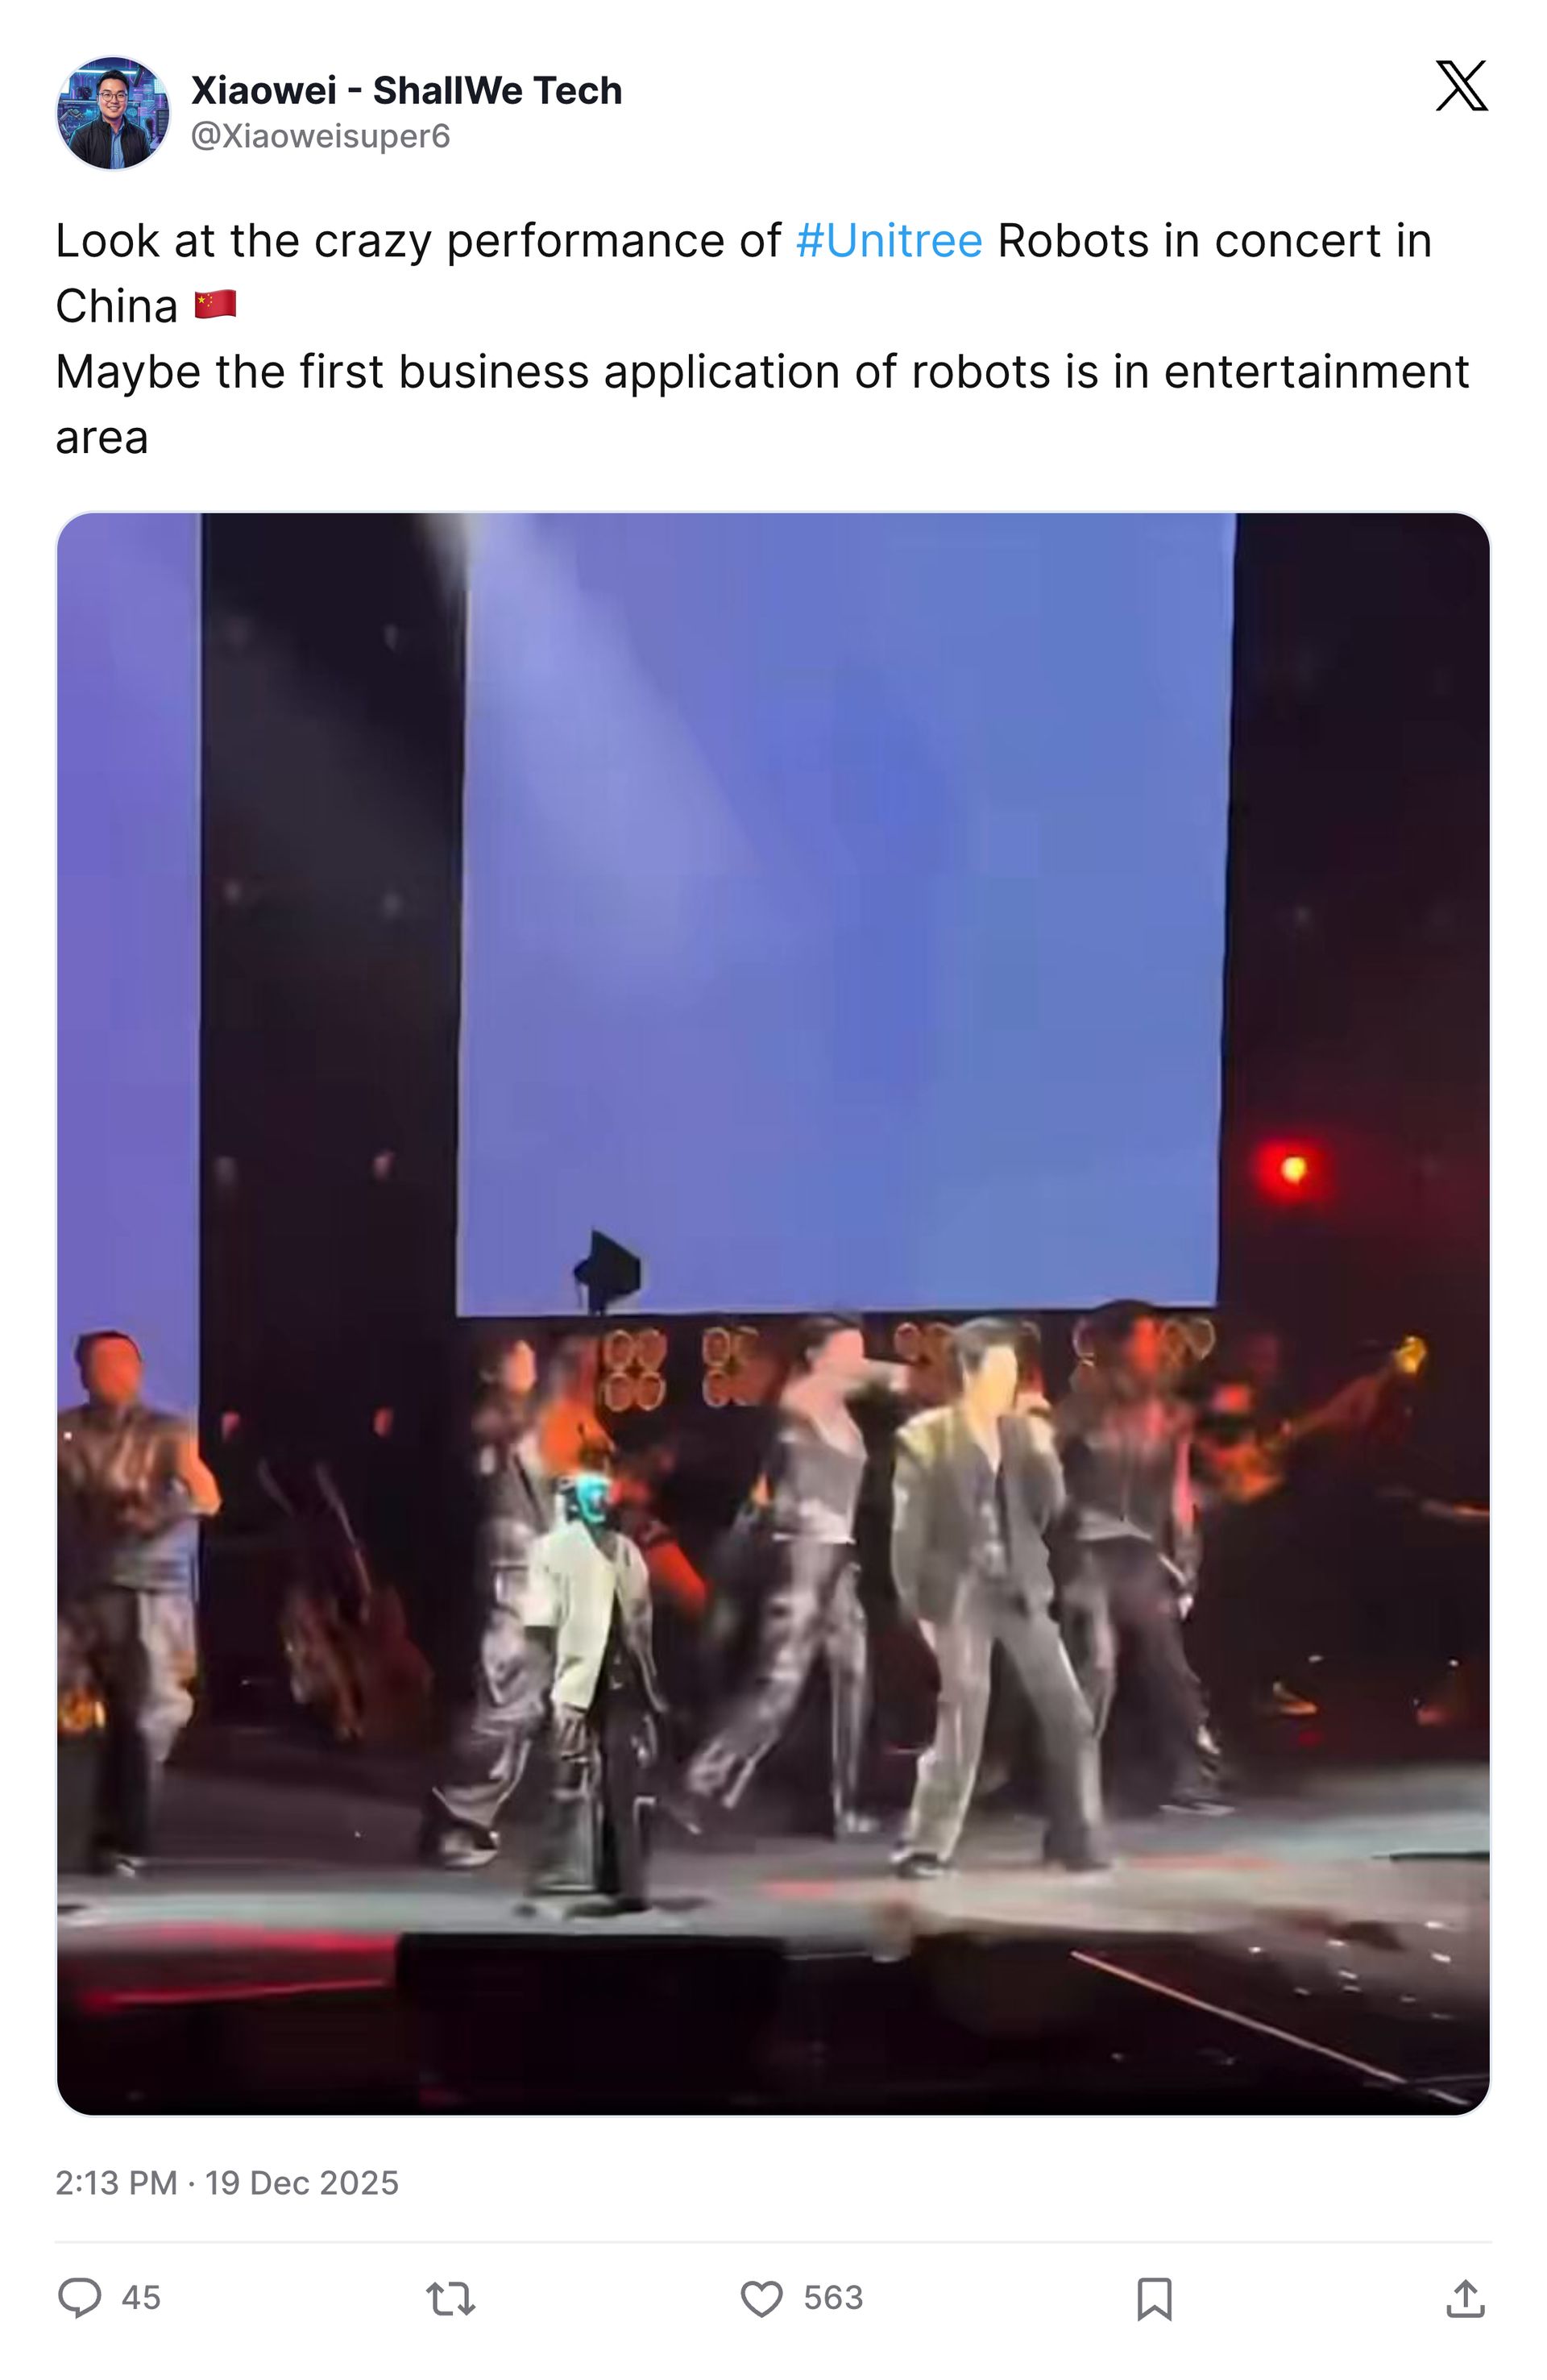Open the #Unitree hashtag link
This screenshot has width=1547, height=2380.
pyautogui.click(x=889, y=240)
